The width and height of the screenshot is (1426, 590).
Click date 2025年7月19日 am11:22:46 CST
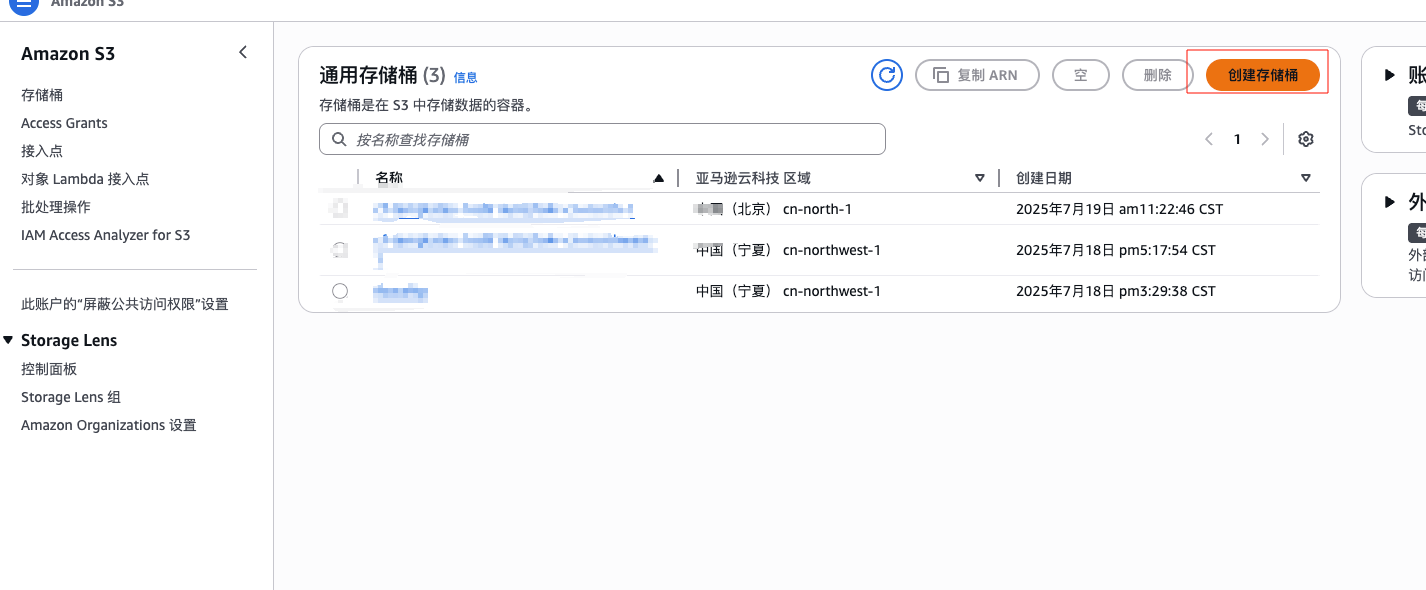click(1120, 209)
